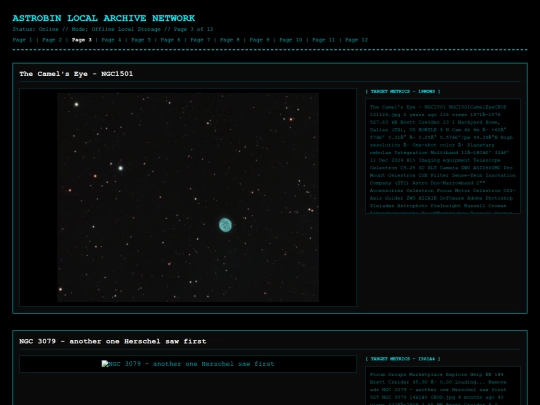Open the Page 5 archive link

[x=141, y=40]
